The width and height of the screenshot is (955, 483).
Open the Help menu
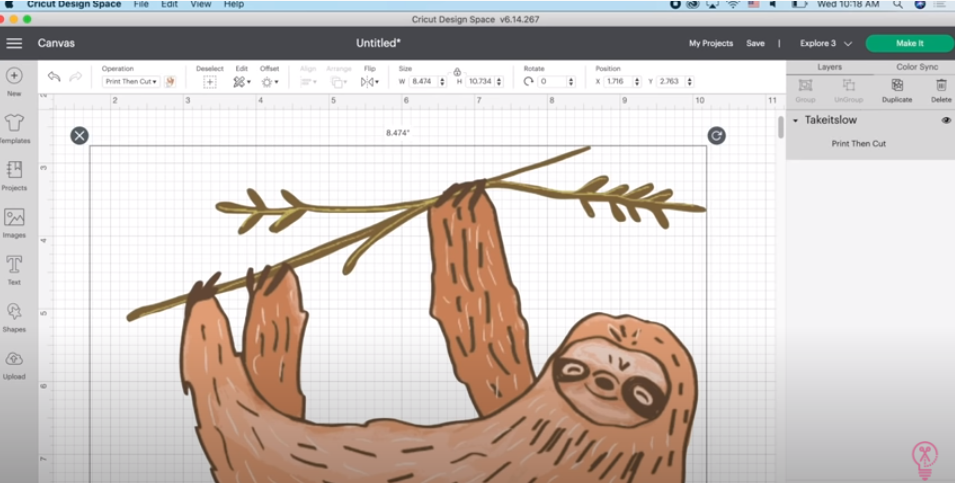(233, 4)
